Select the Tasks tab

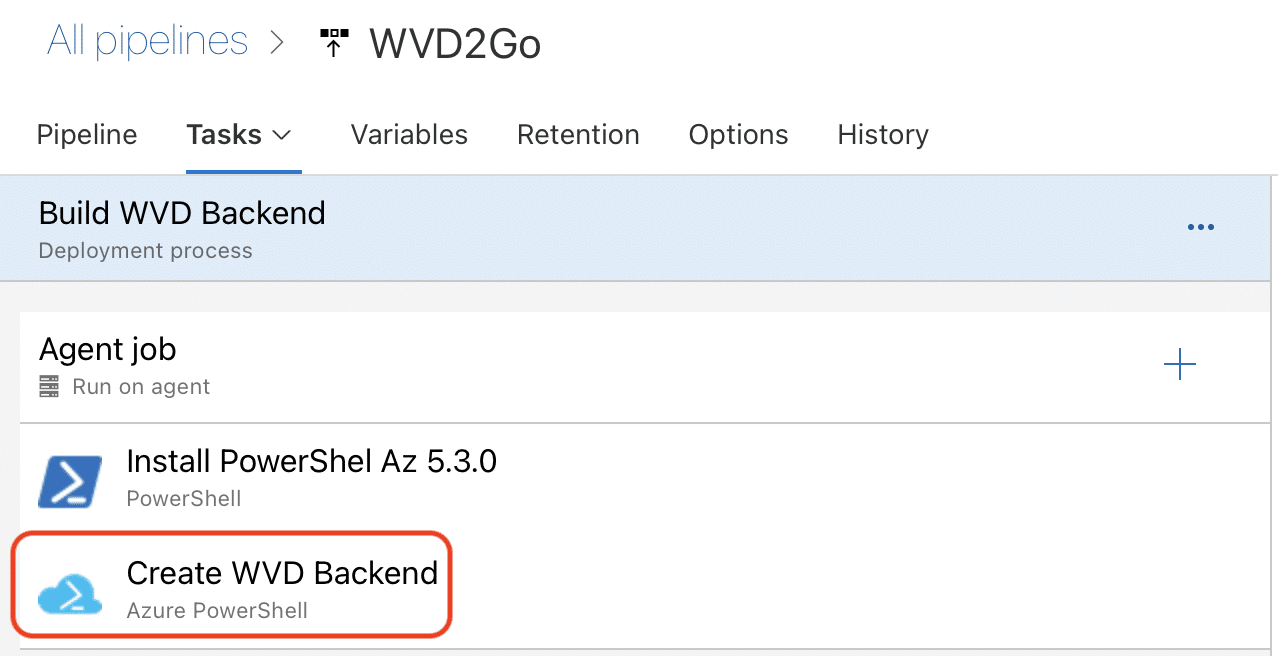(224, 135)
